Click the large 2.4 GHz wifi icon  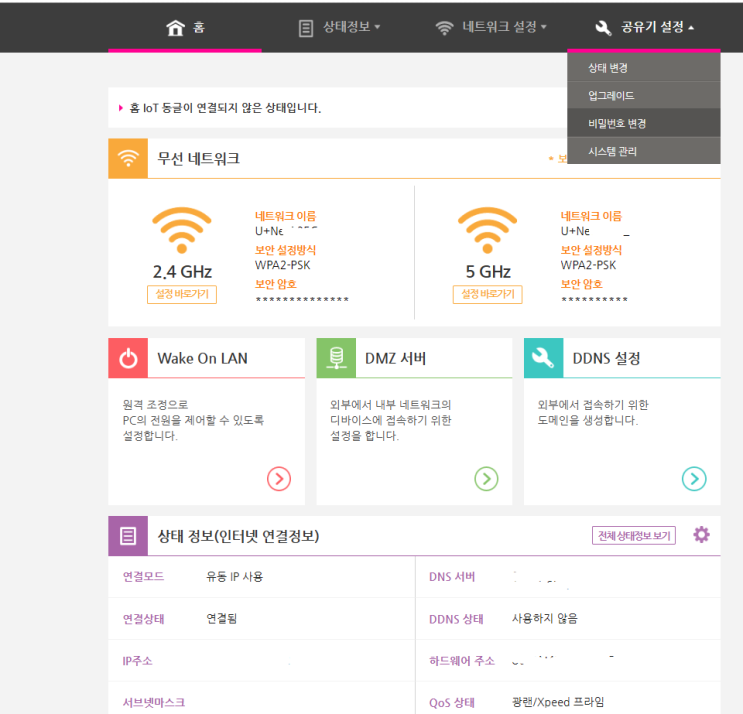click(x=181, y=230)
